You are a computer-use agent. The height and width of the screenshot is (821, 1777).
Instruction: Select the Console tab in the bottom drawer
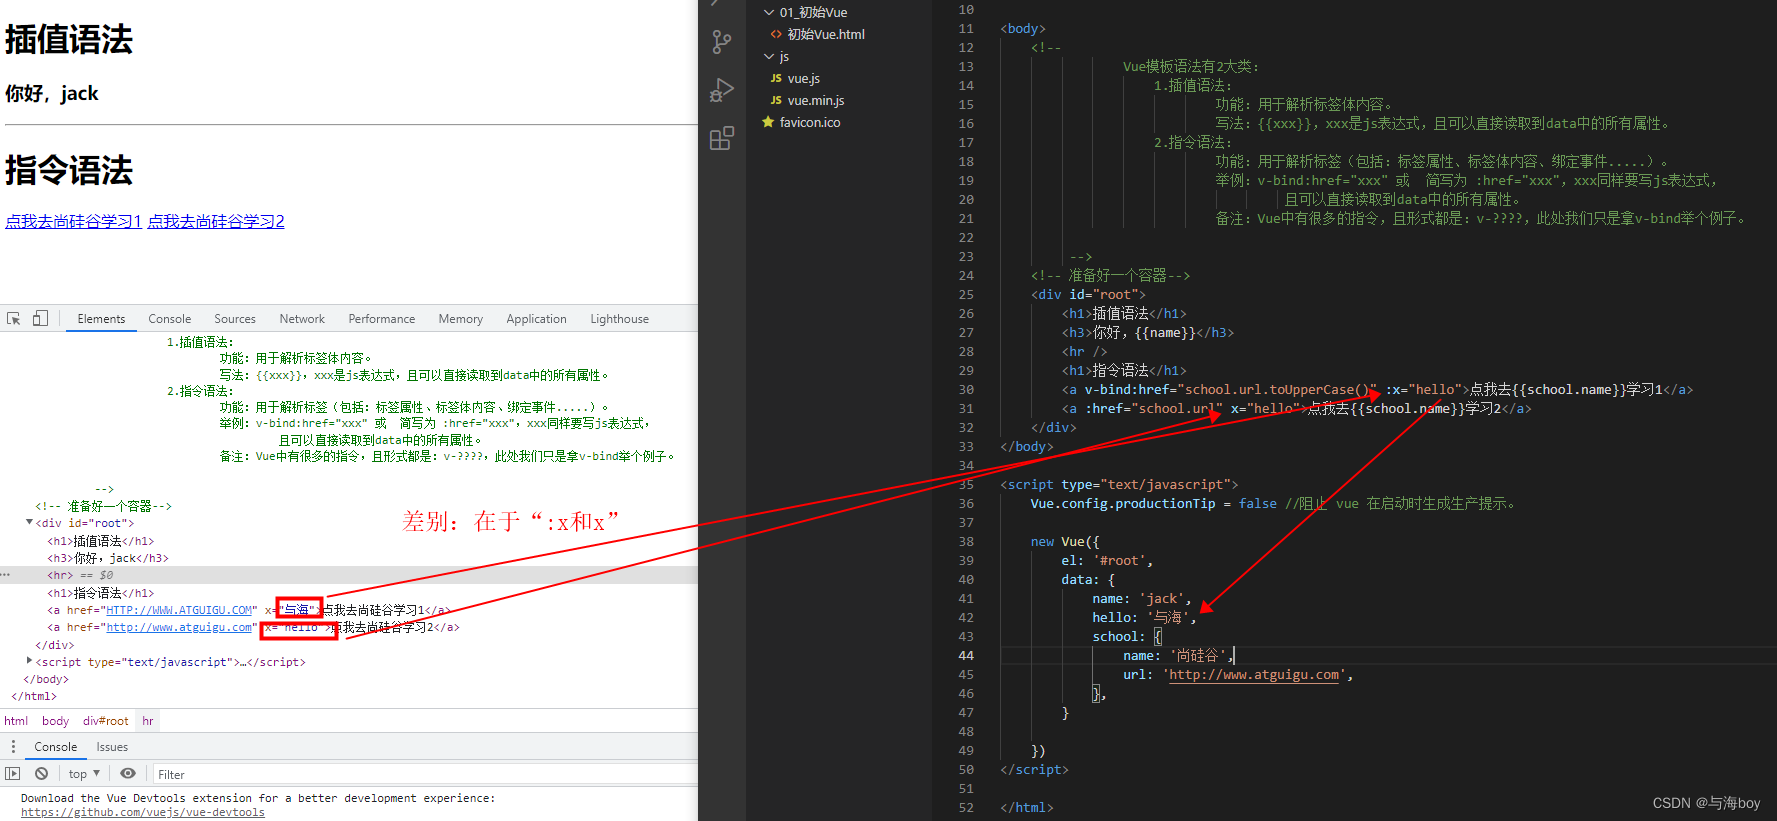tap(56, 747)
